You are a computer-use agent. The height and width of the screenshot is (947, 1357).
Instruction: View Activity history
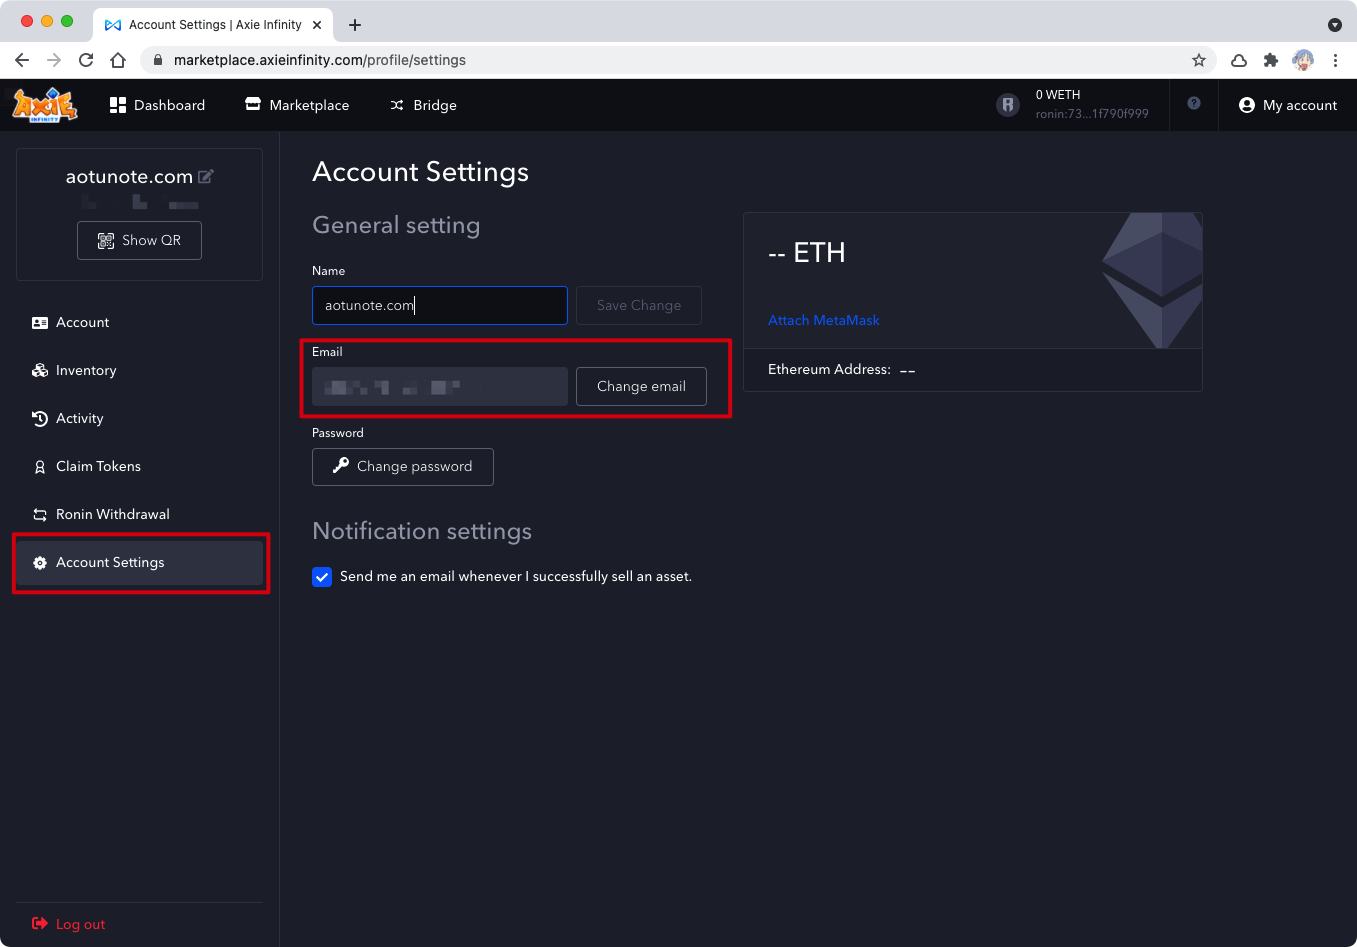click(139, 418)
